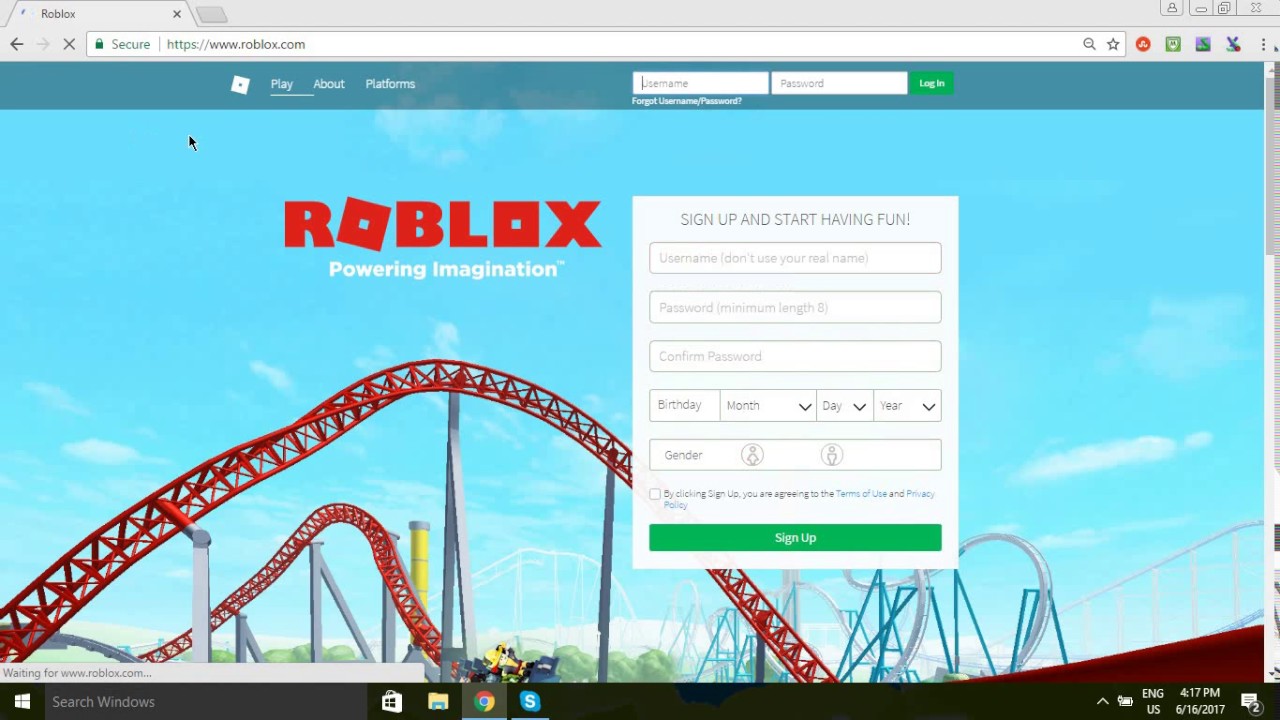Open a new browser tab
Image resolution: width=1280 pixels, height=720 pixels.
pyautogui.click(x=212, y=14)
